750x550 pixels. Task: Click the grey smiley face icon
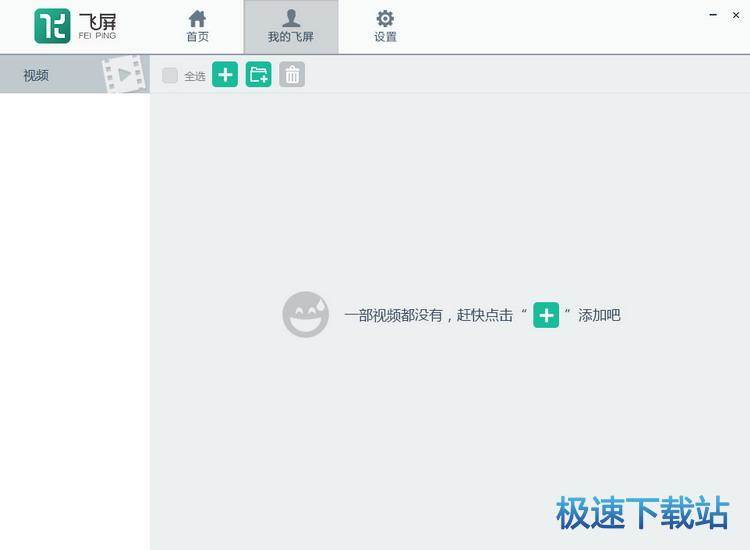305,315
